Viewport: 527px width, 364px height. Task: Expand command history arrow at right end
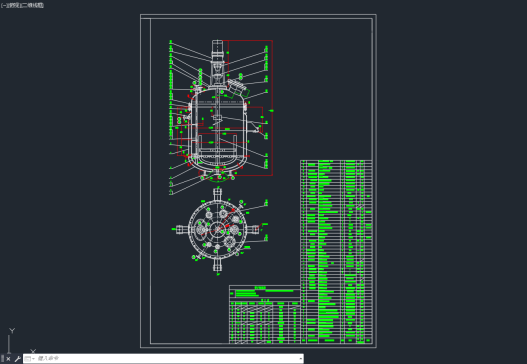point(300,359)
